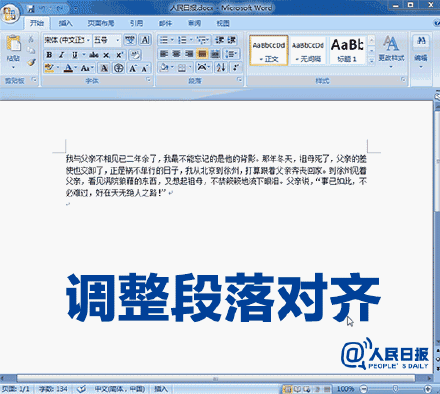Click the Decrease Indent icon

point(219,40)
